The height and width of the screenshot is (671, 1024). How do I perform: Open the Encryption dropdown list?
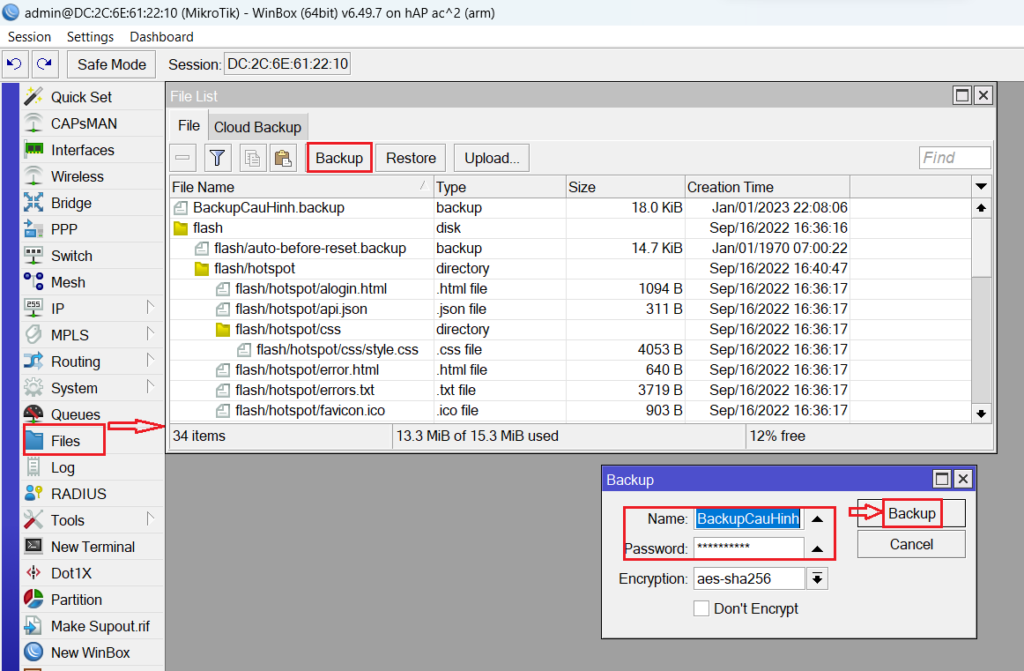[x=817, y=578]
